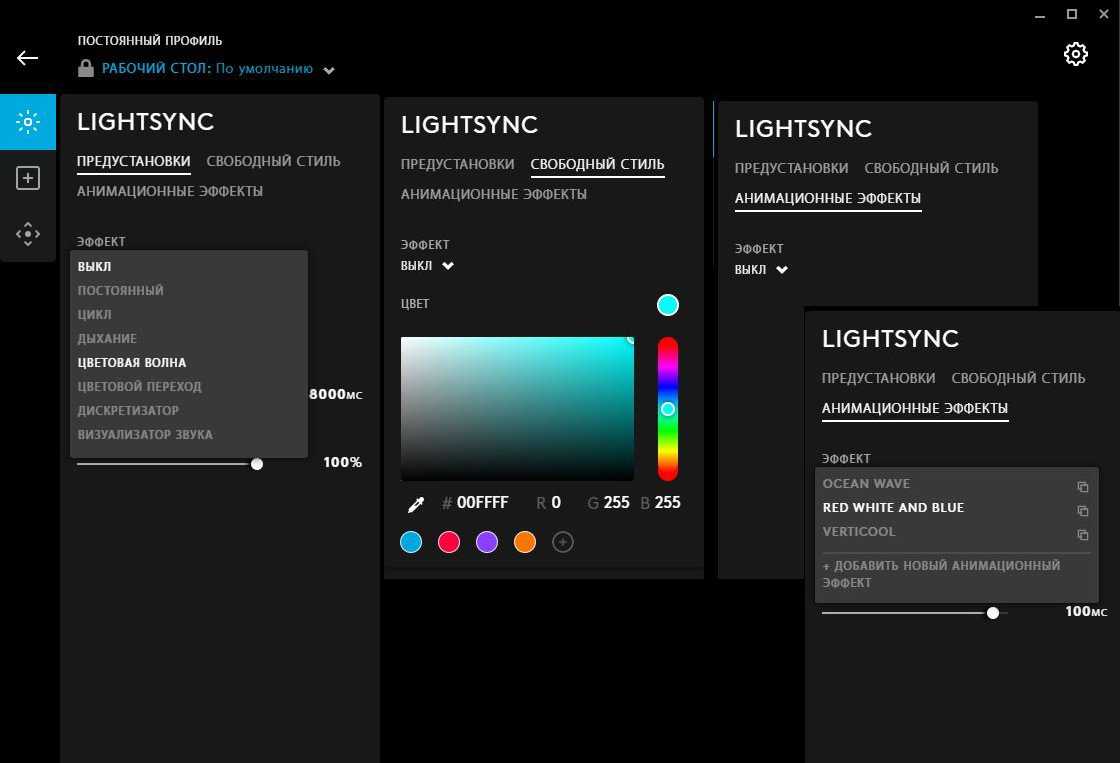The width and height of the screenshot is (1120, 763).
Task: Select VERTICOOL animation effect
Action: click(859, 532)
